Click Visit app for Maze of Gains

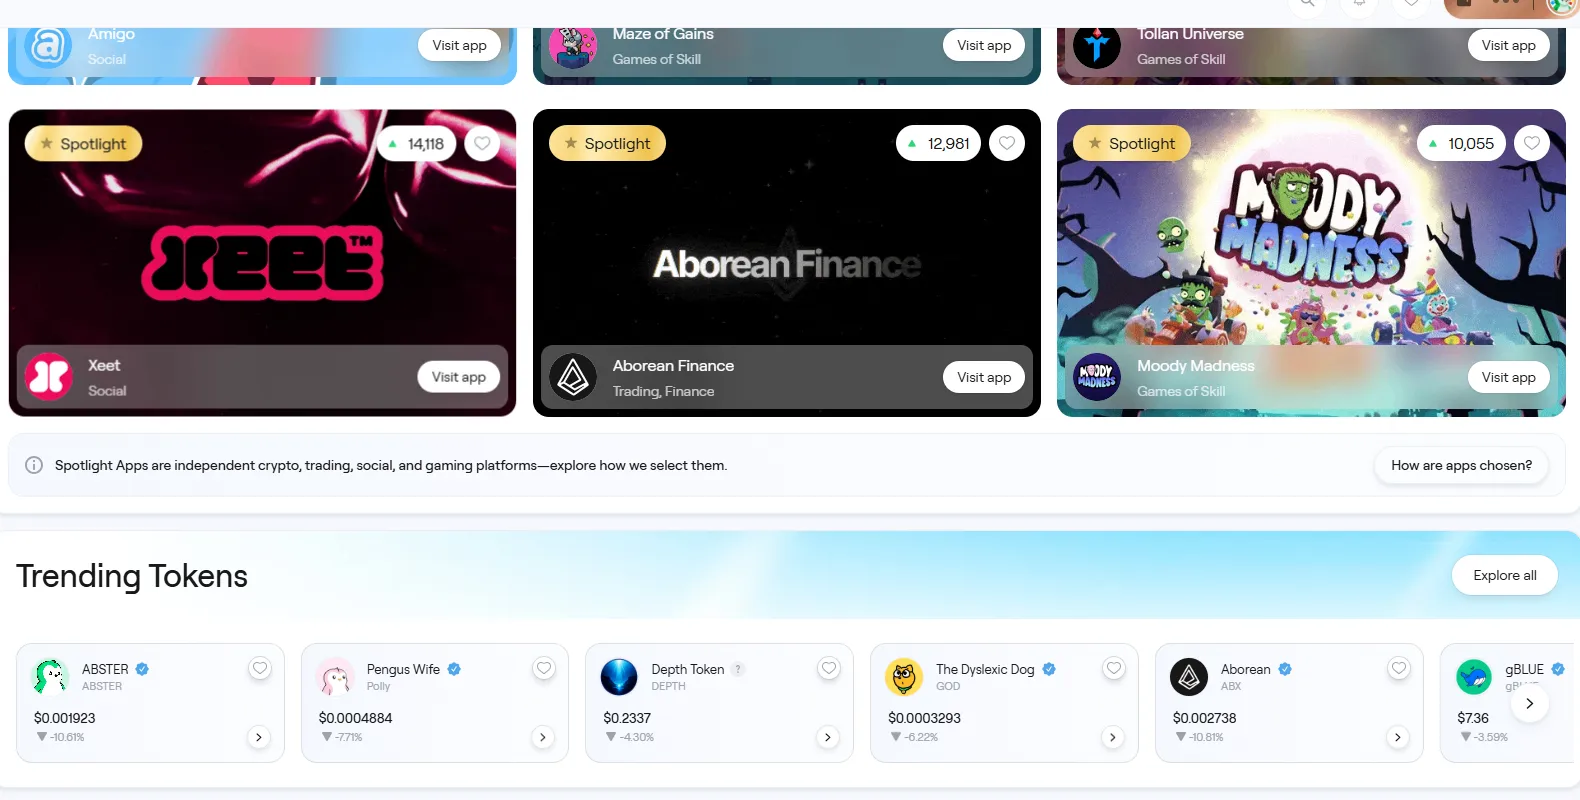click(x=984, y=45)
